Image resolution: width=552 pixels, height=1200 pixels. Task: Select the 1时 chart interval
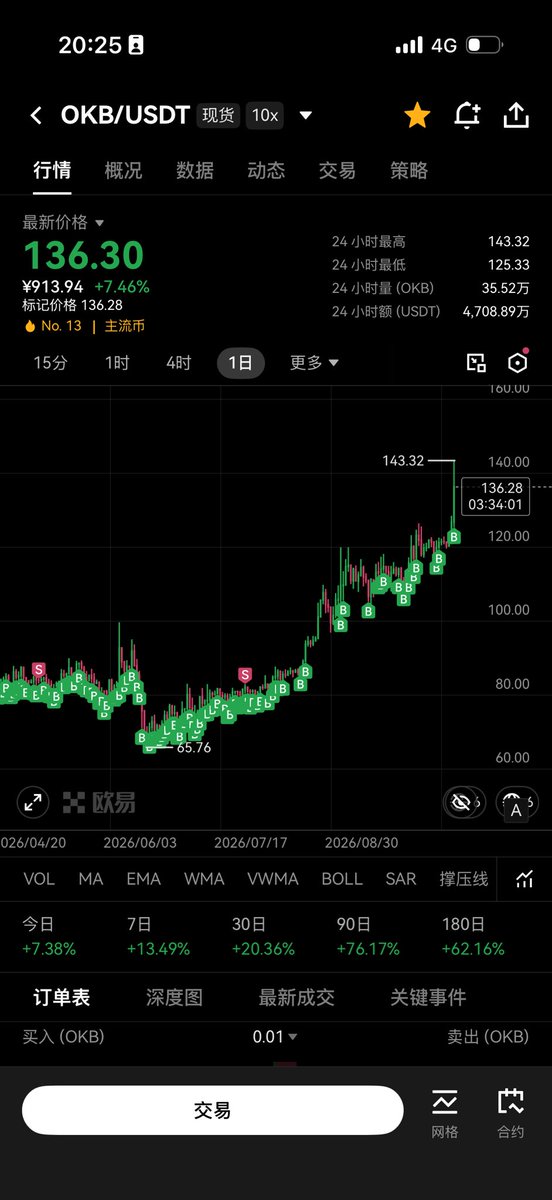(x=117, y=363)
